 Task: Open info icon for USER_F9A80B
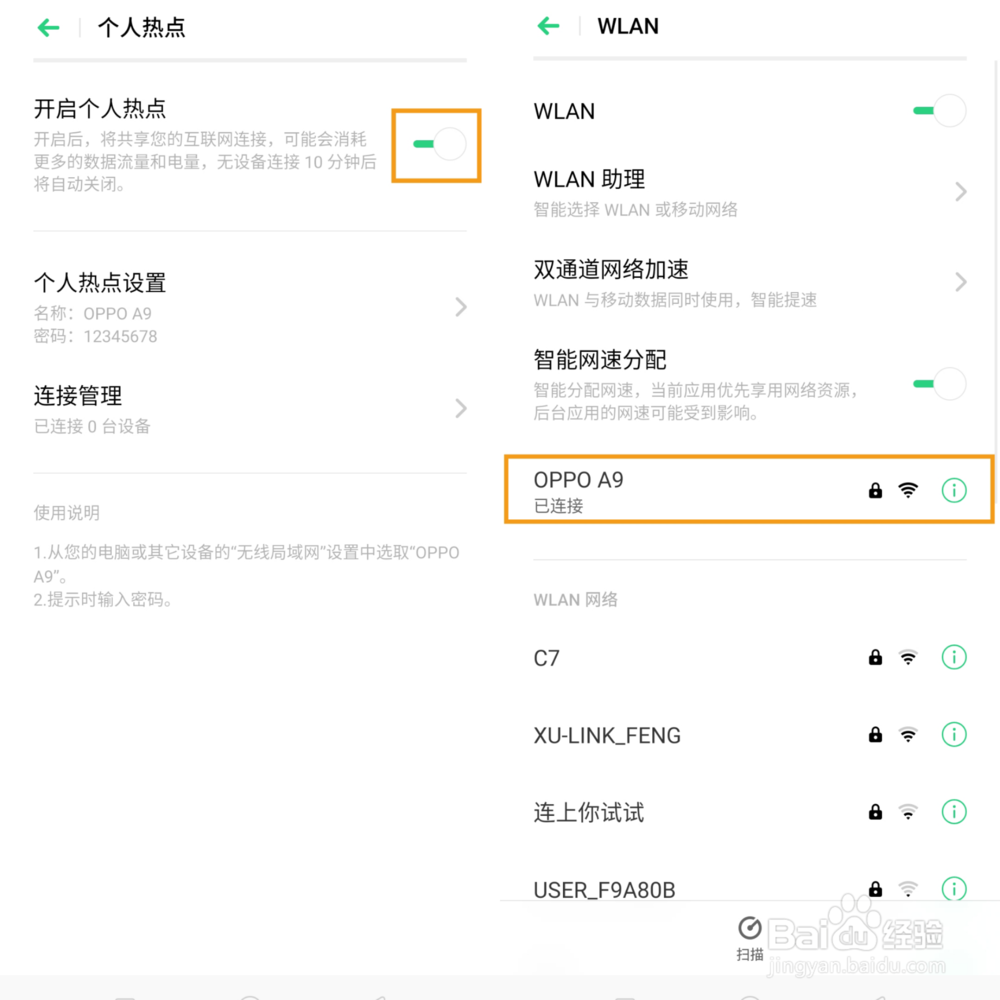[953, 888]
